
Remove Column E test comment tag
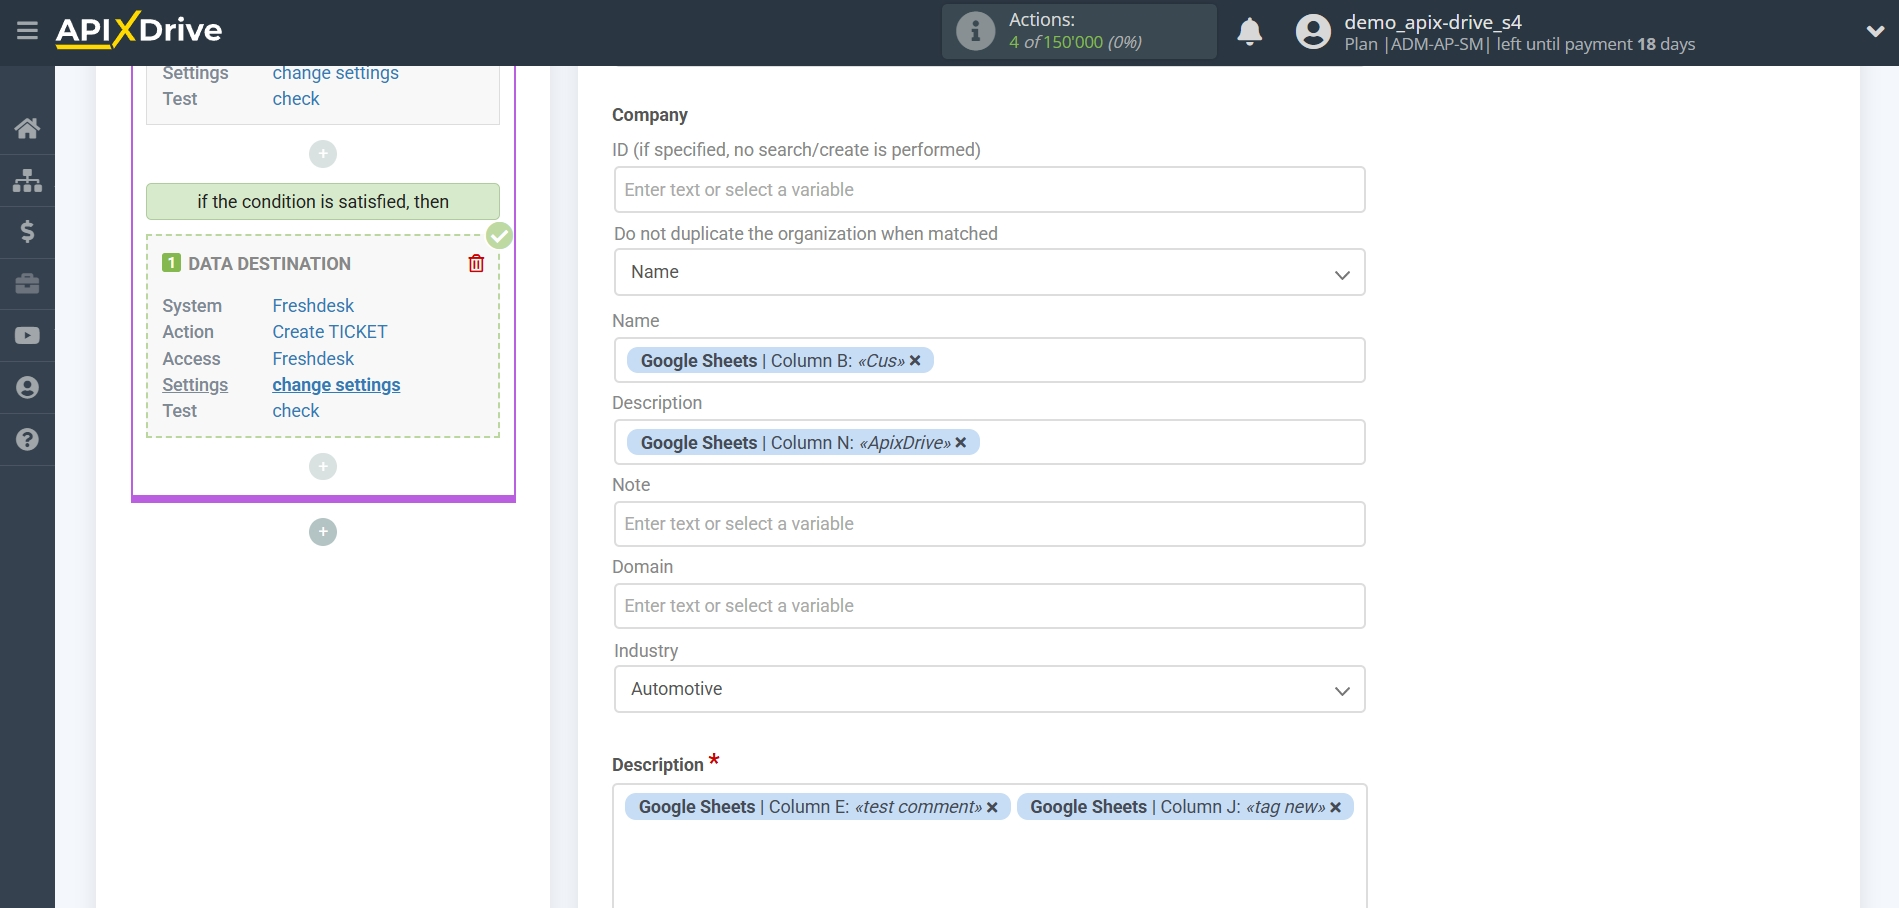[x=992, y=808]
